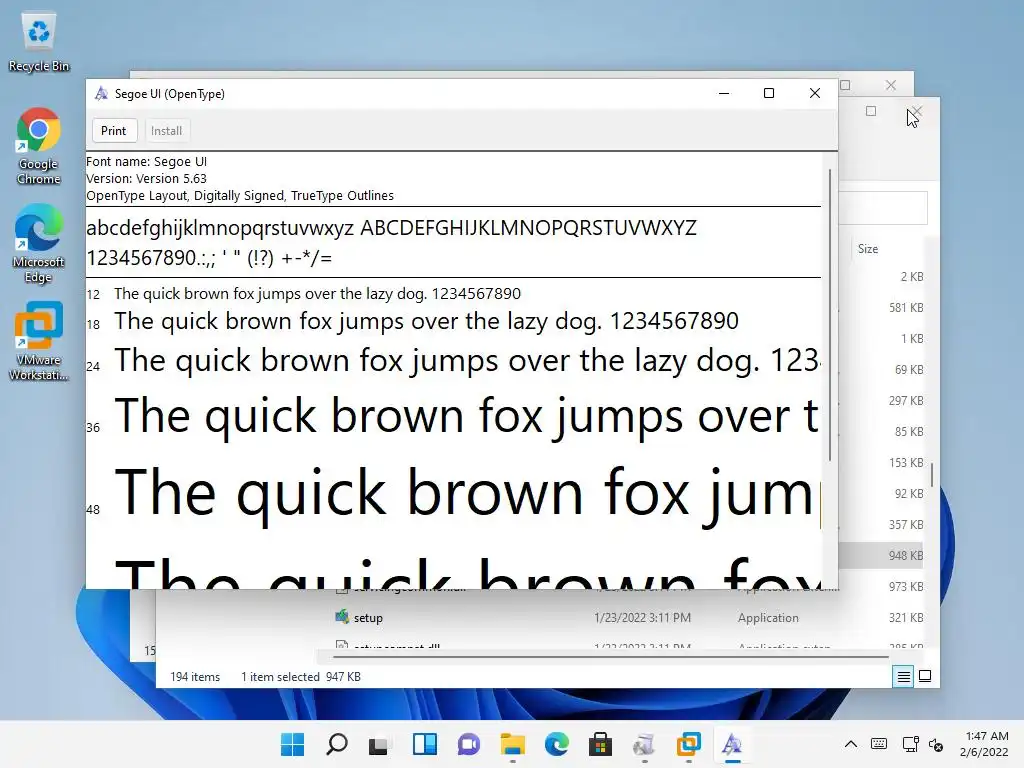Viewport: 1024px width, 768px height.
Task: Click the font viewer vertical scrollbar
Action: [x=829, y=315]
